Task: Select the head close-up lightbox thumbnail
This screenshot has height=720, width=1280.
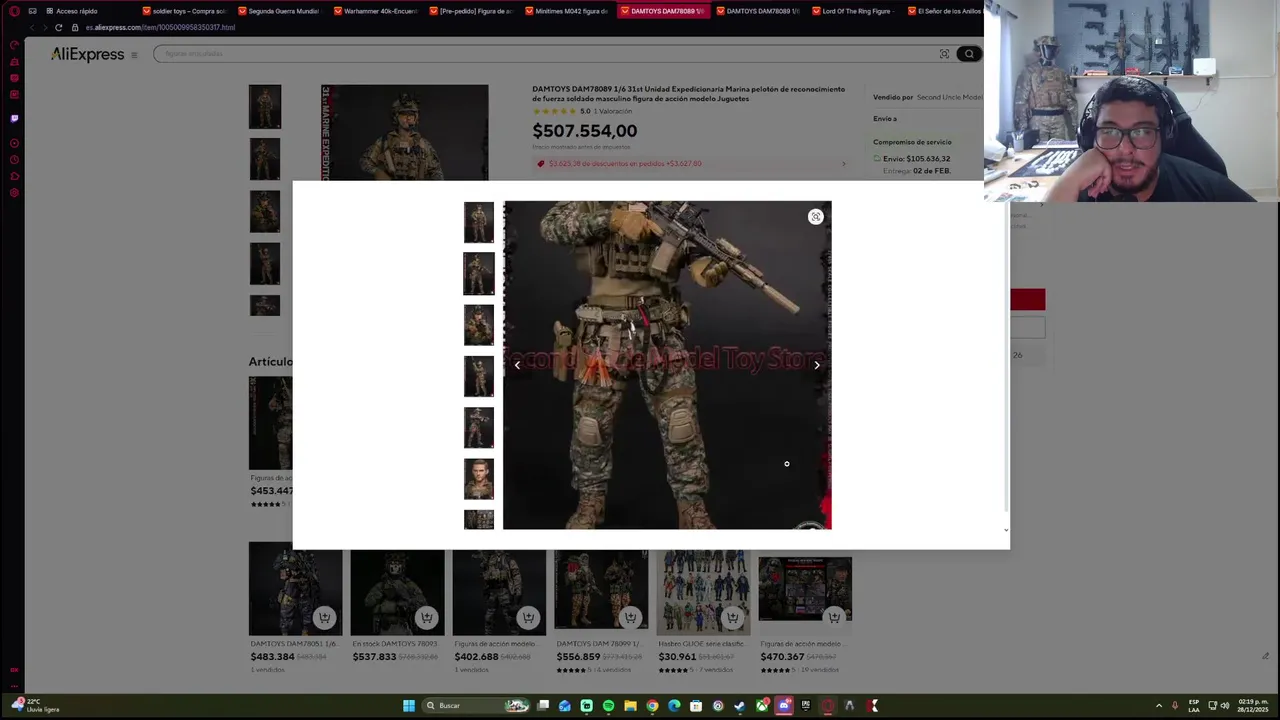Action: click(x=479, y=479)
